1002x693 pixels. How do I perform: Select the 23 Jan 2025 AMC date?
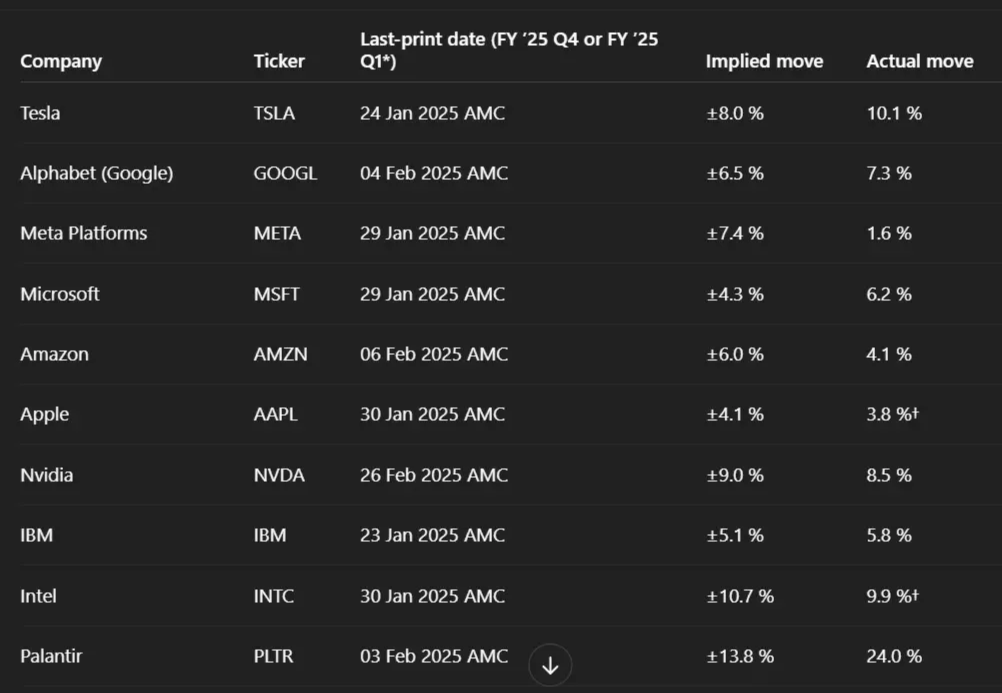(432, 535)
